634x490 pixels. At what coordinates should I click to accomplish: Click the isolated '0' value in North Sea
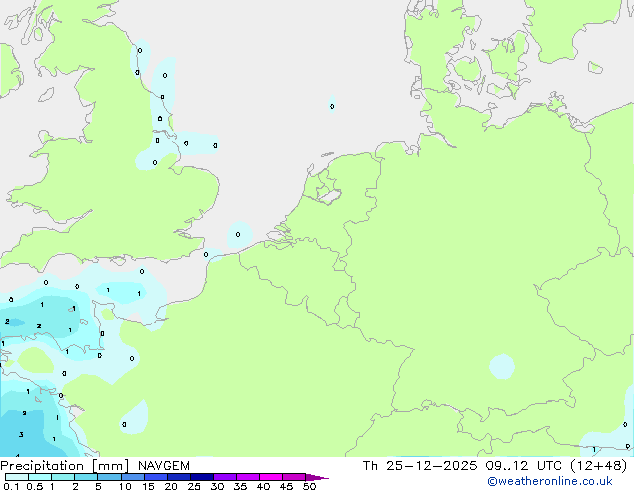click(332, 106)
